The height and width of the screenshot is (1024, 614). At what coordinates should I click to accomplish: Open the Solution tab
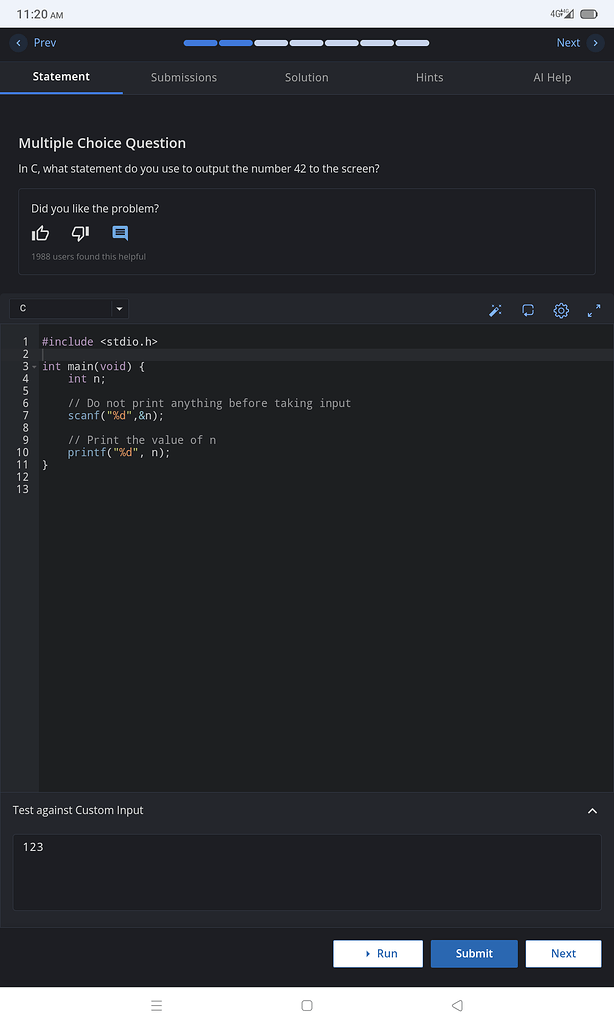[306, 77]
